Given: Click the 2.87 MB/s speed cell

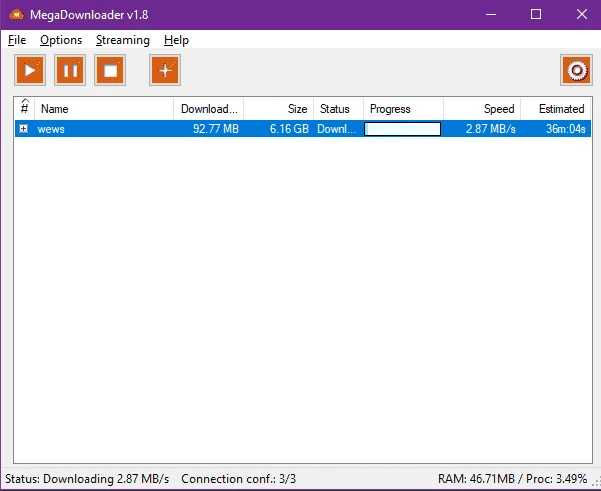Looking at the screenshot, I should pos(491,129).
